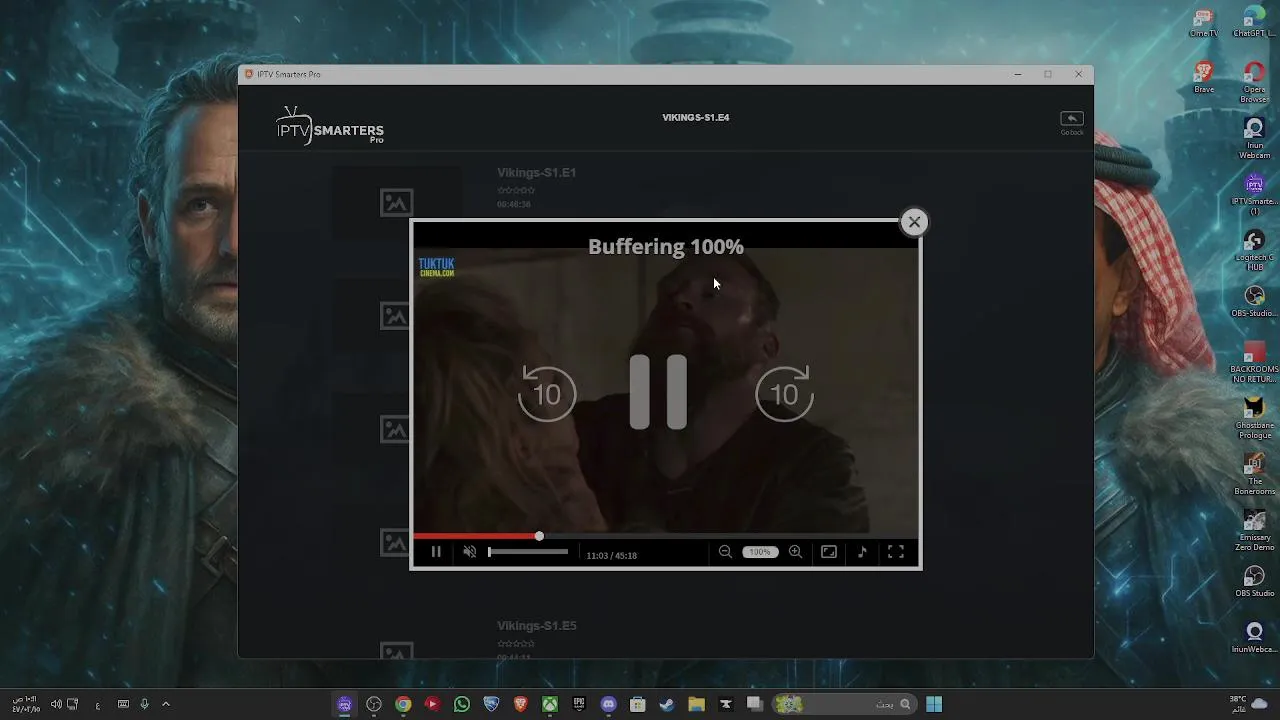Image resolution: width=1280 pixels, height=720 pixels.
Task: Open the IPTVSmarters (1) desktop shortcut
Action: point(1254,194)
